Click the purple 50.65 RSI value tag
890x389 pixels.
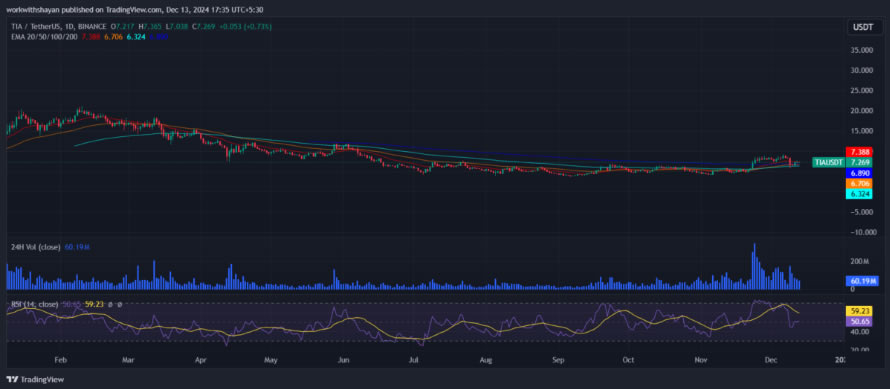[859, 321]
